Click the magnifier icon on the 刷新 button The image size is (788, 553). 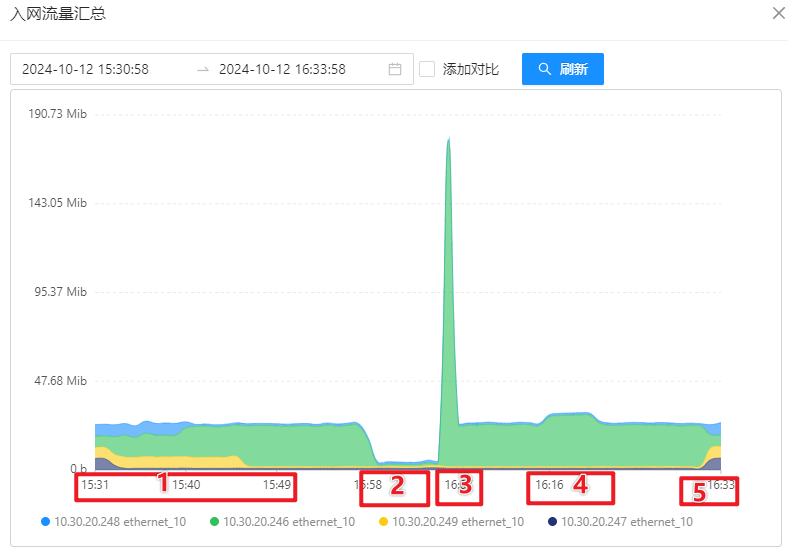[x=545, y=69]
